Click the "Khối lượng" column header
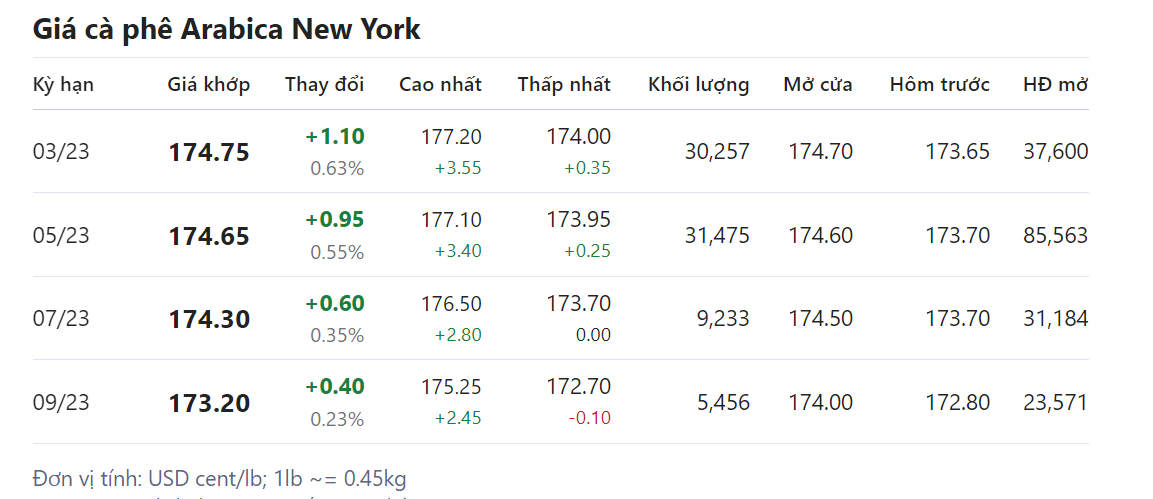The width and height of the screenshot is (1153, 499). [x=698, y=84]
